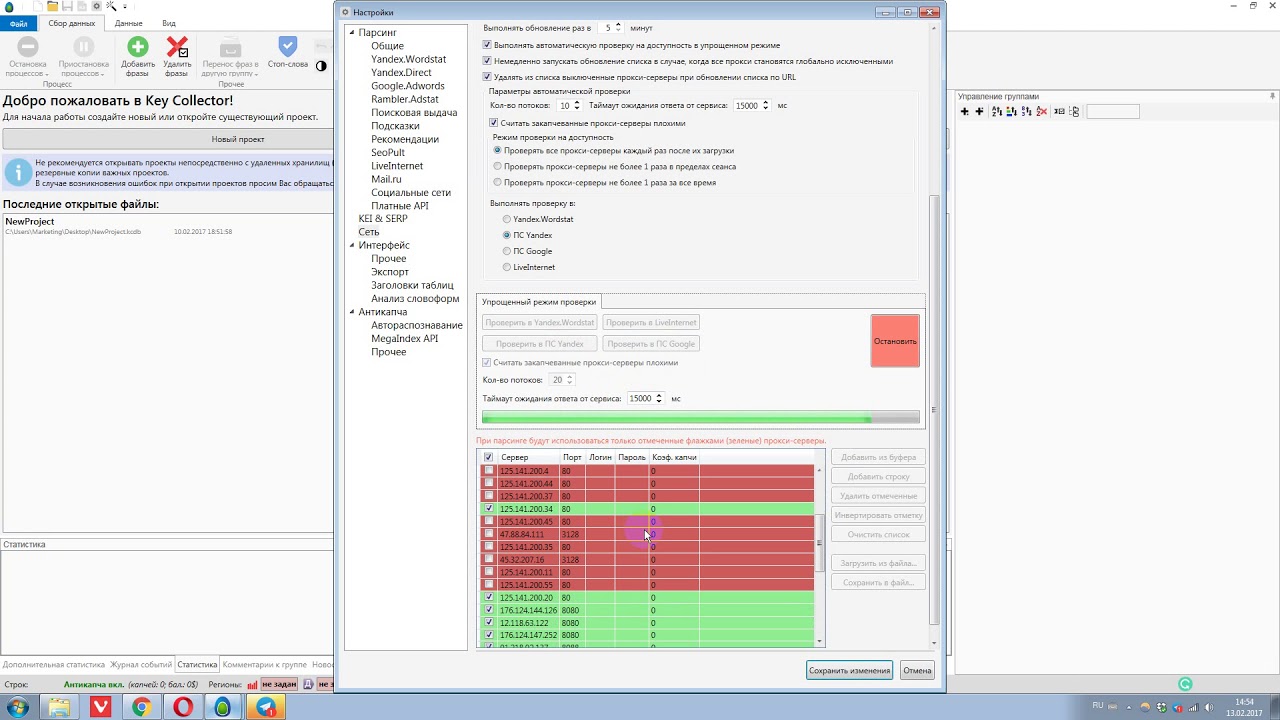This screenshot has width=1280, height=720.
Task: Select Yandex.Wordstat radio under Выполнять проверку в
Action: (507, 219)
